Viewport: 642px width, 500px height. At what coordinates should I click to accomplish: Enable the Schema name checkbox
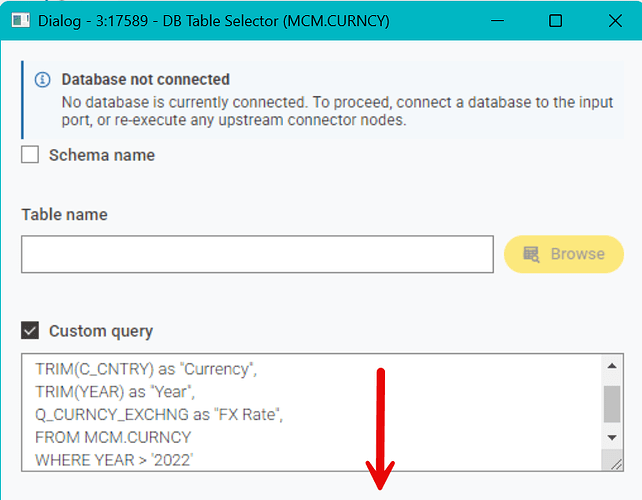coord(31,155)
